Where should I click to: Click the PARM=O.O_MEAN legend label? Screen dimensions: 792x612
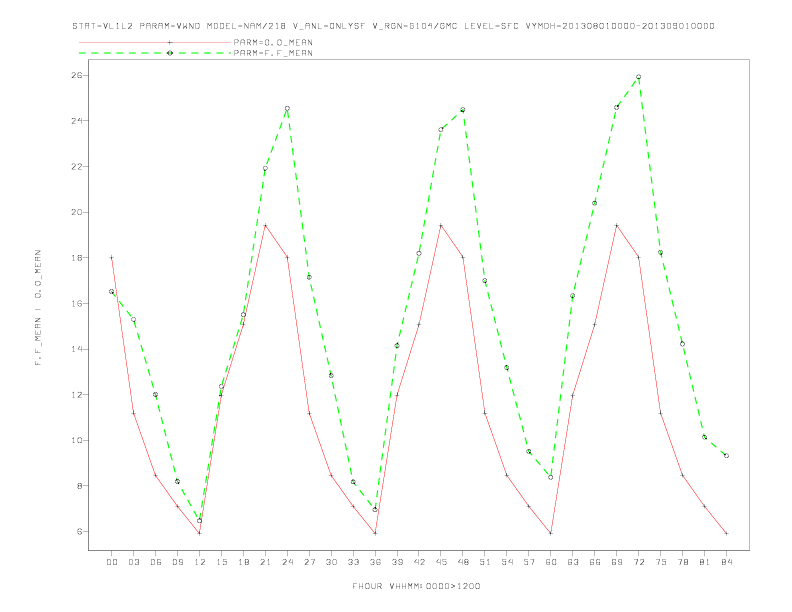(x=273, y=42)
